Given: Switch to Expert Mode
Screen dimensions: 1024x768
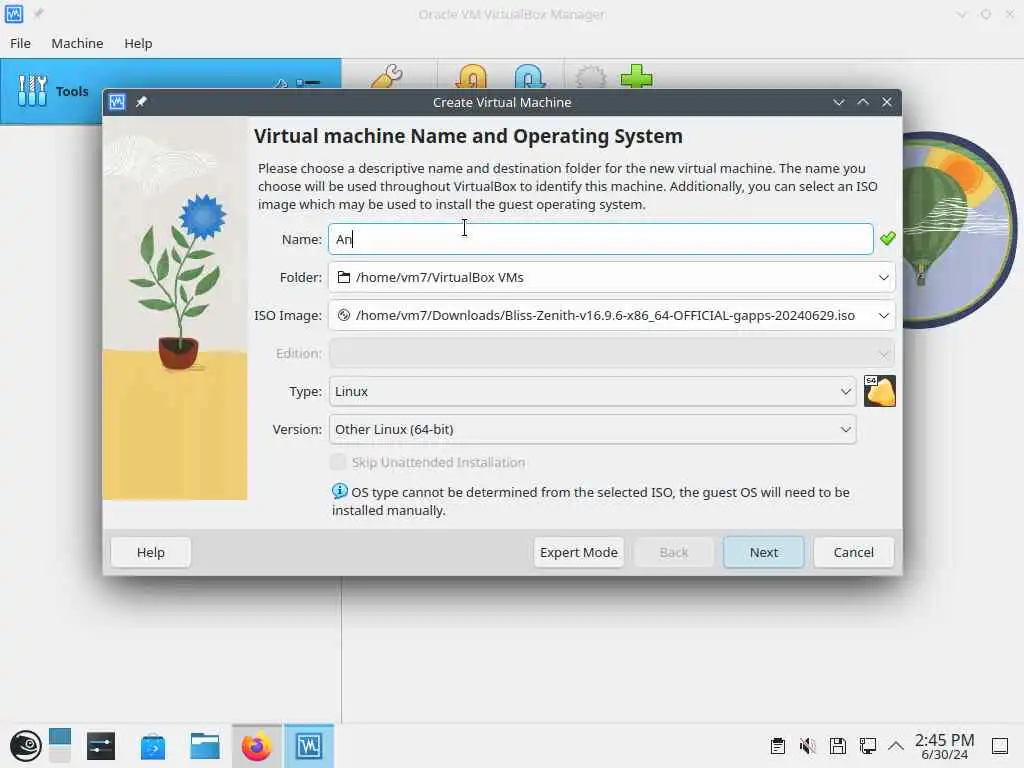Looking at the screenshot, I should 579,552.
